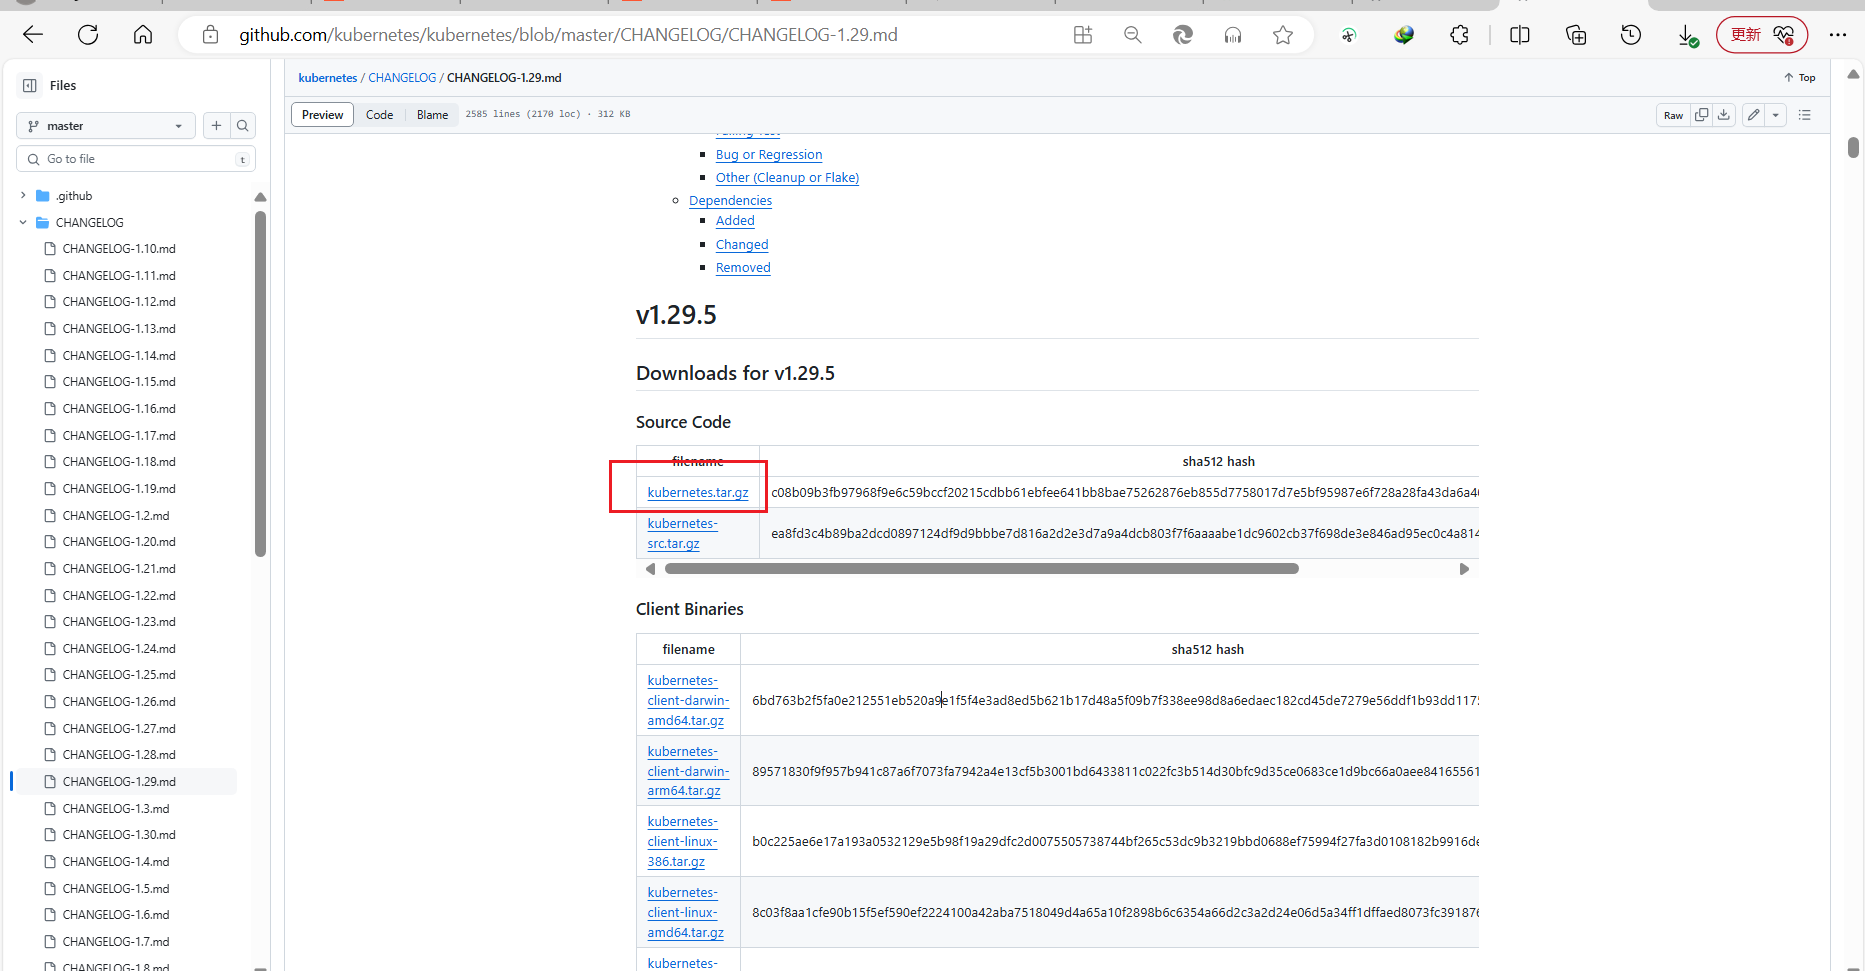
Task: Expand the .github folder
Action: [23, 196]
